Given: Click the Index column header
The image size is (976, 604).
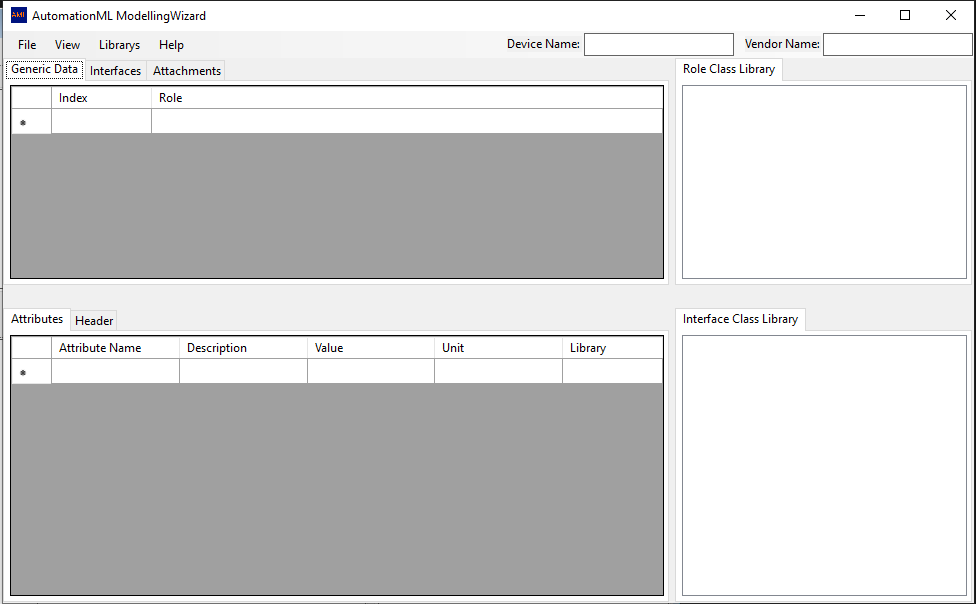Looking at the screenshot, I should (x=101, y=98).
